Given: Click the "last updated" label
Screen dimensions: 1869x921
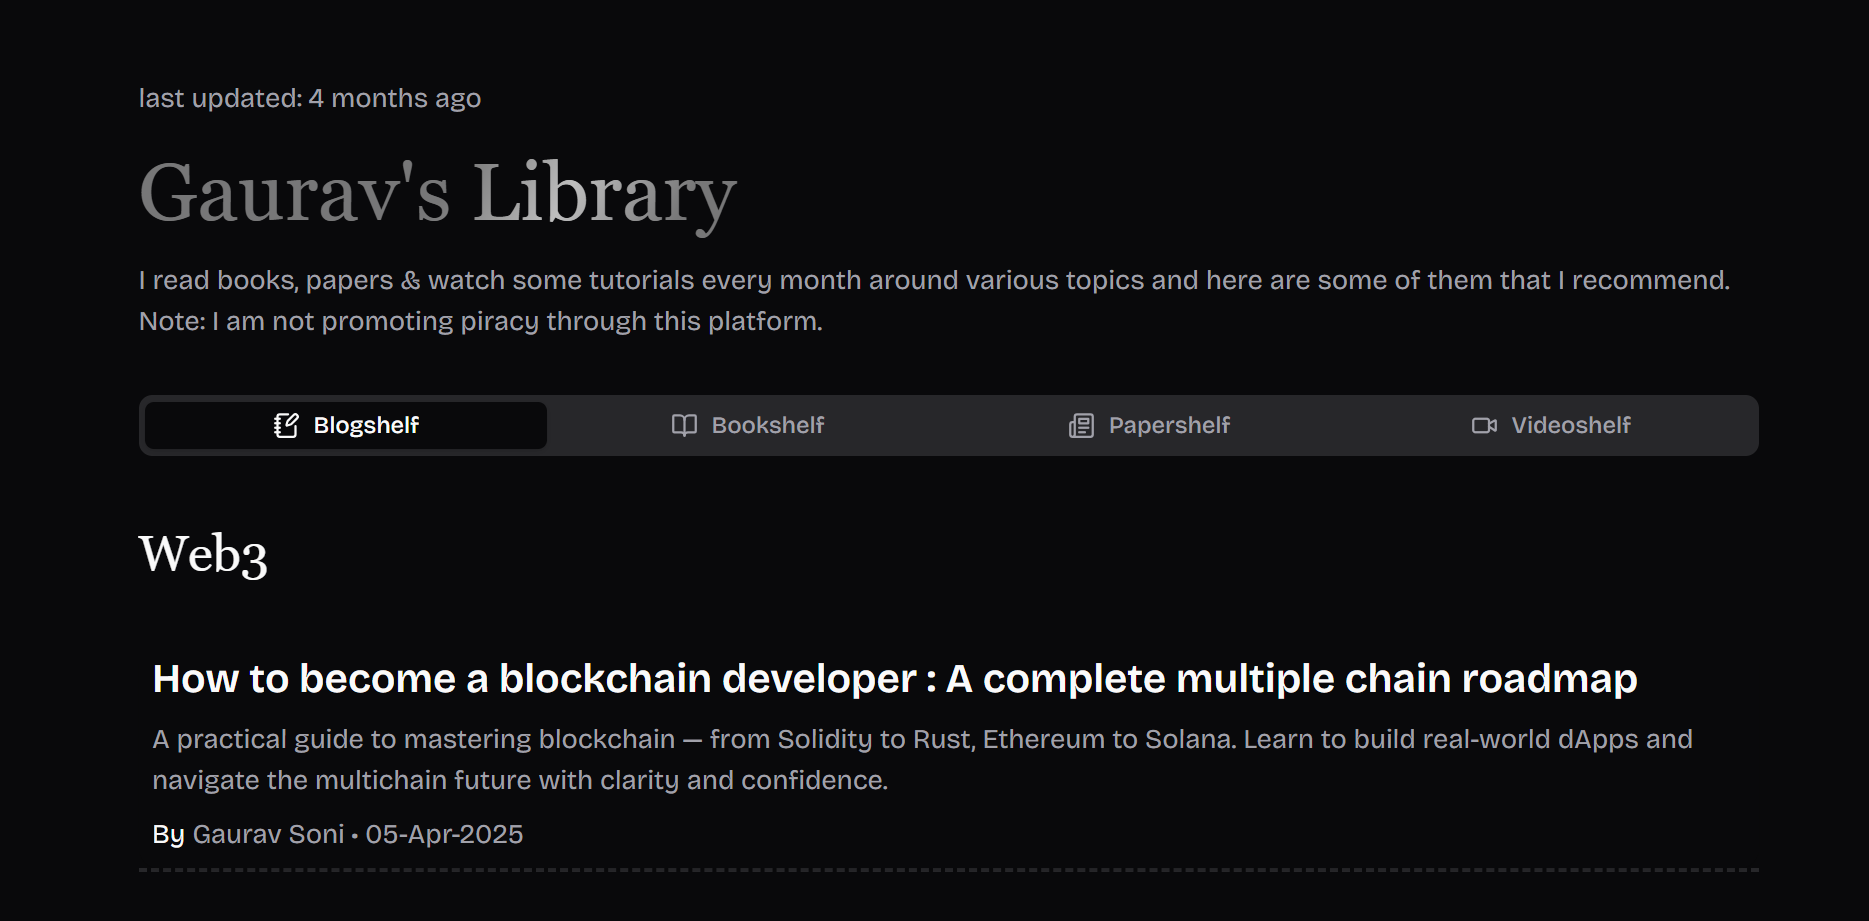Looking at the screenshot, I should click(220, 98).
